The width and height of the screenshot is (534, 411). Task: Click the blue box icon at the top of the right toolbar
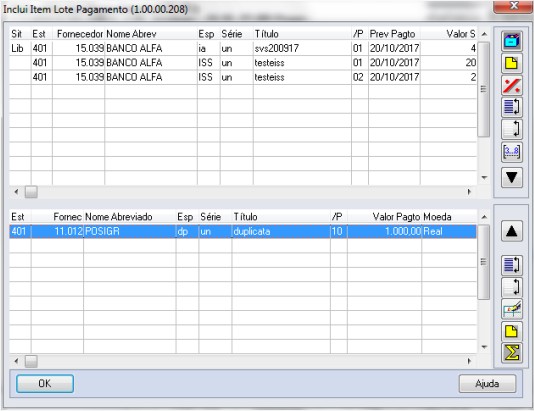(512, 41)
